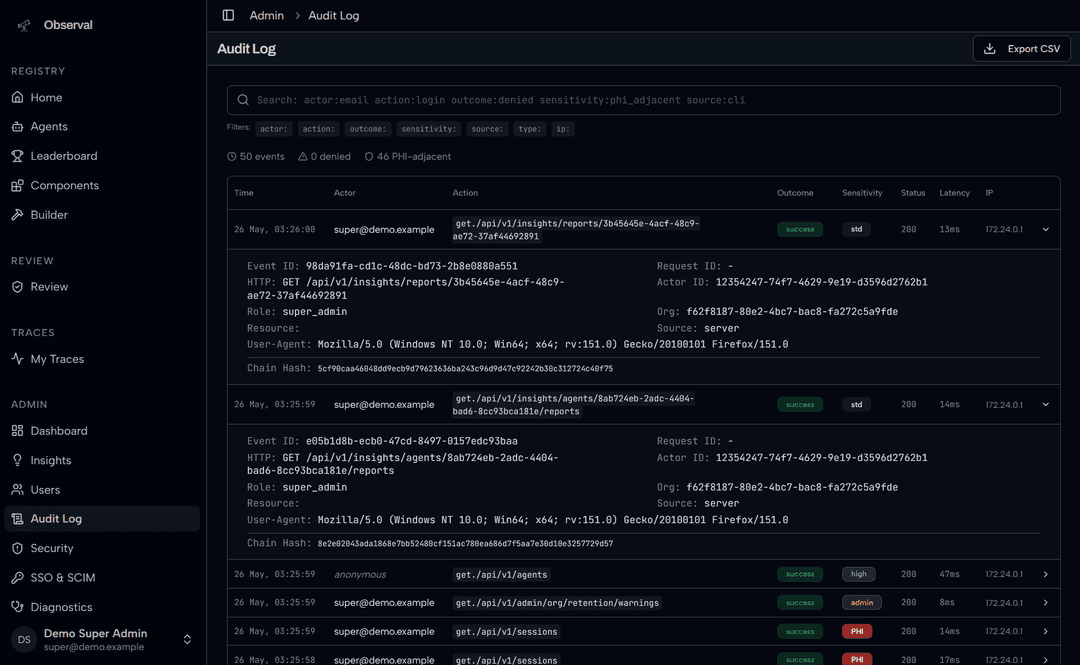Add the outcome: filter chip
Viewport: 1080px width, 665px height.
(368, 129)
